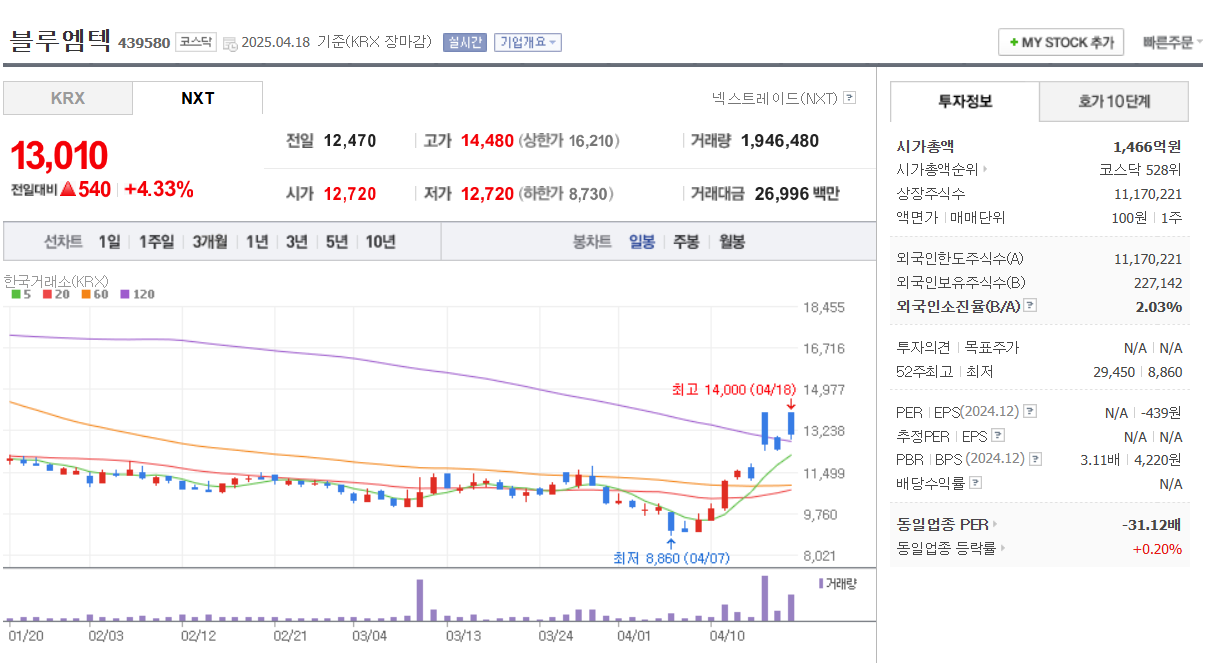Click 선차트 label
The image size is (1210, 663).
point(63,242)
